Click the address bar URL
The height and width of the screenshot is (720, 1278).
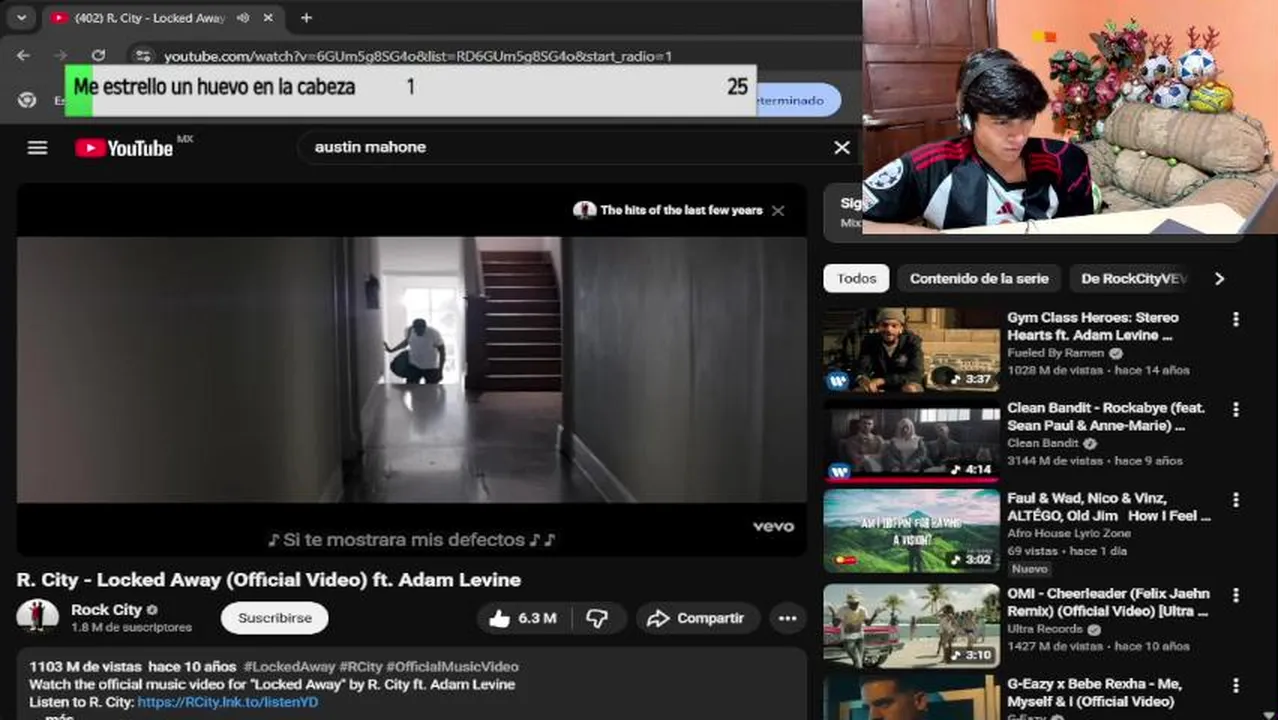[x=418, y=57]
